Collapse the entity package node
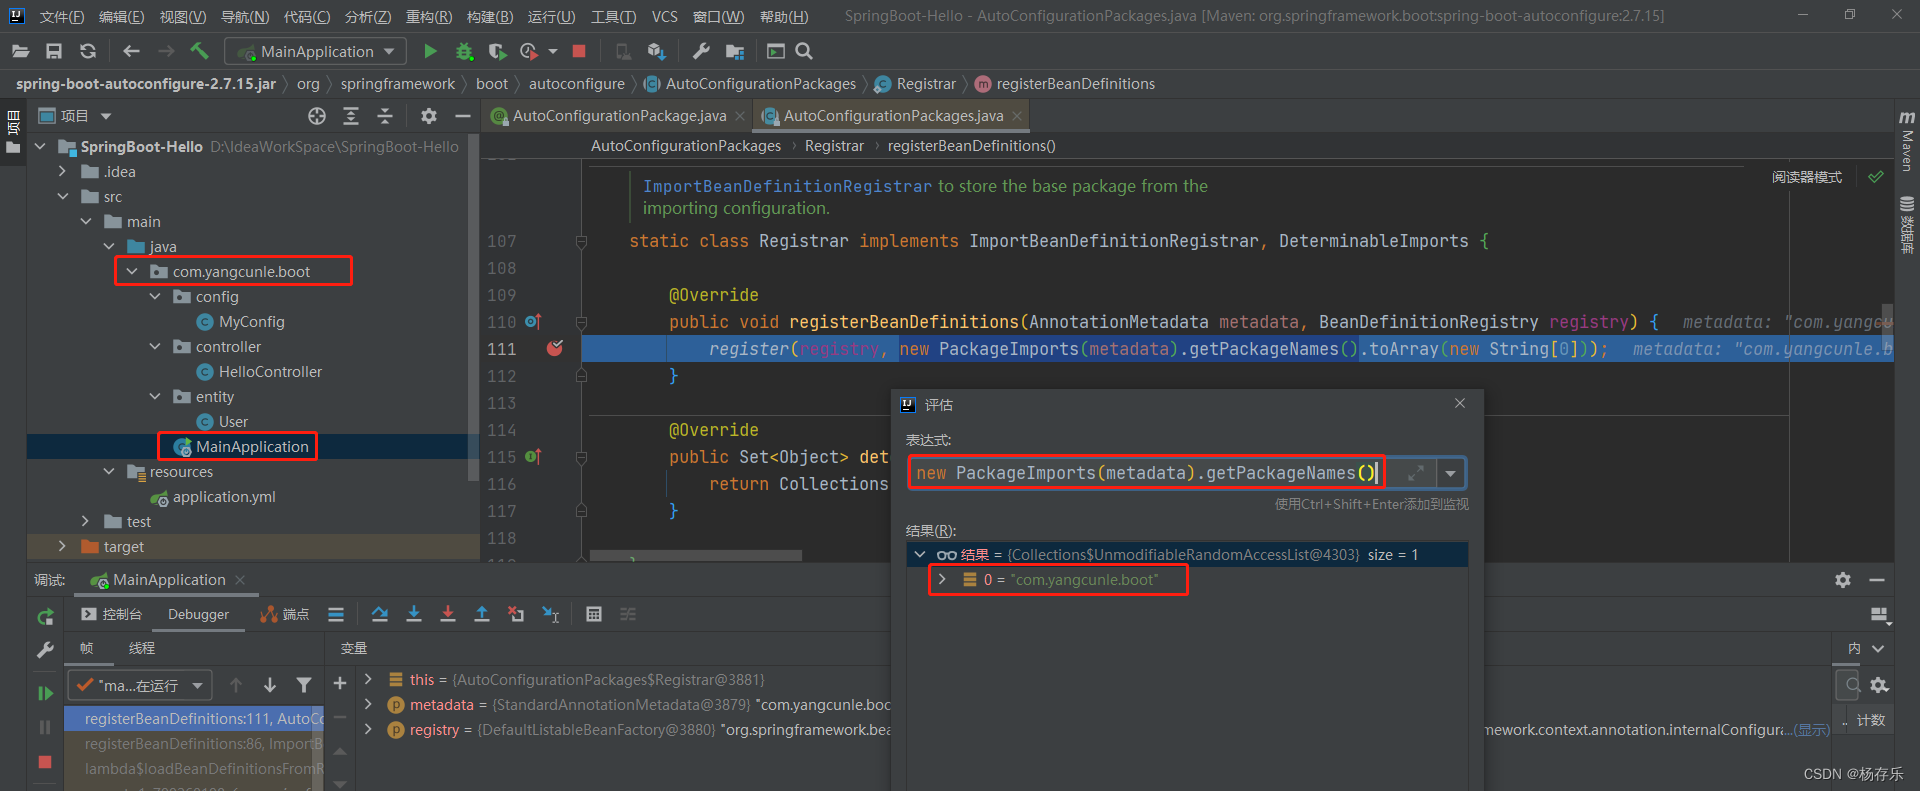Image resolution: width=1920 pixels, height=791 pixels. pyautogui.click(x=155, y=397)
